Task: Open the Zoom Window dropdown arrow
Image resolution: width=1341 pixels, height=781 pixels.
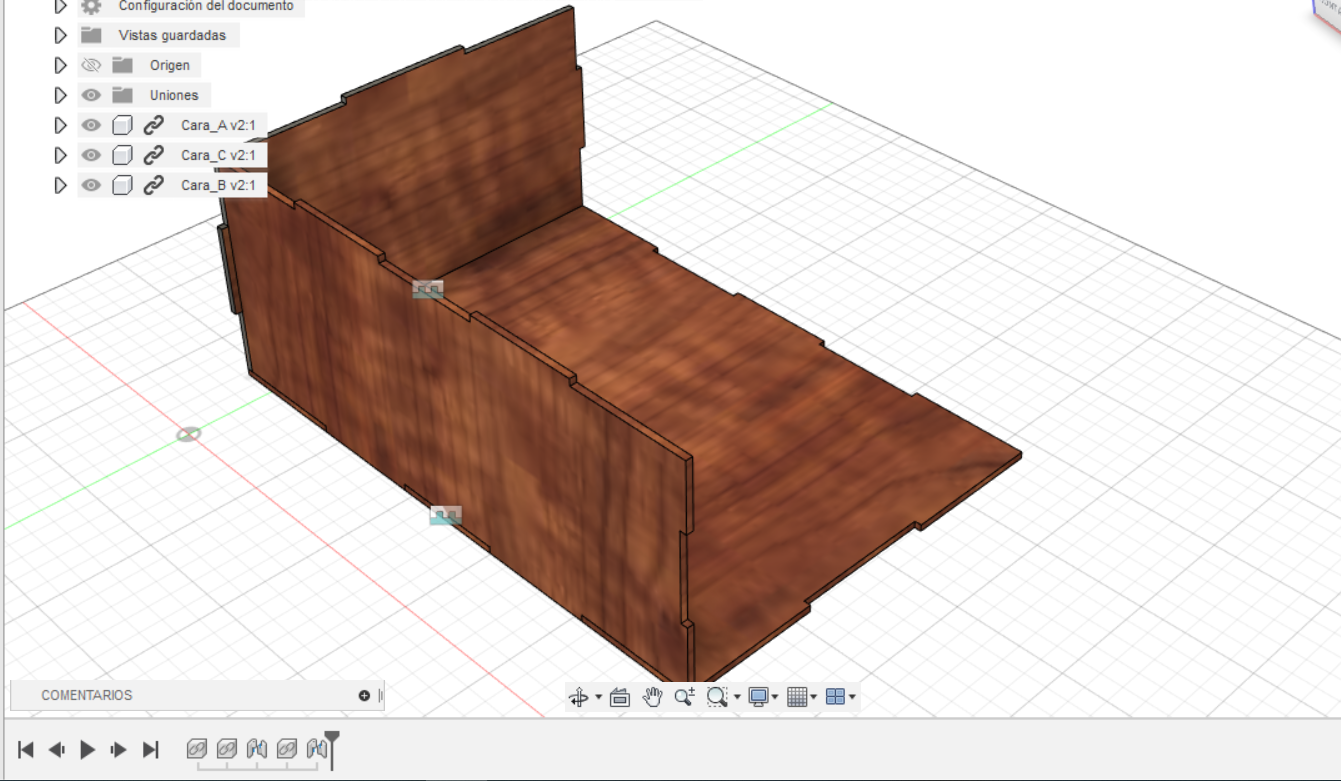Action: (x=737, y=697)
